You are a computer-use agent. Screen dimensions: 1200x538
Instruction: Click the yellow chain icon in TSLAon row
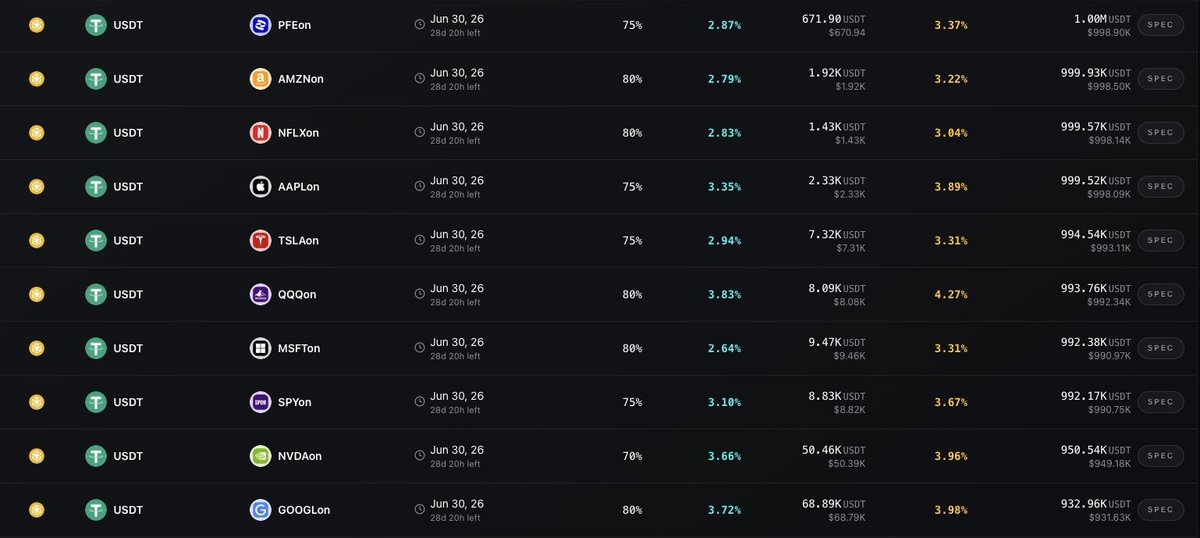[37, 241]
